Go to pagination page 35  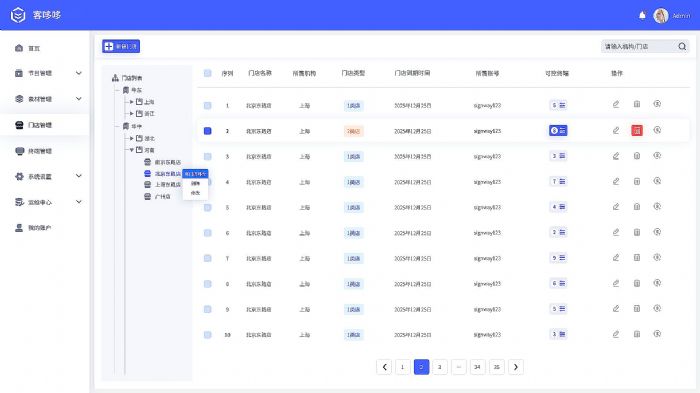(x=496, y=367)
